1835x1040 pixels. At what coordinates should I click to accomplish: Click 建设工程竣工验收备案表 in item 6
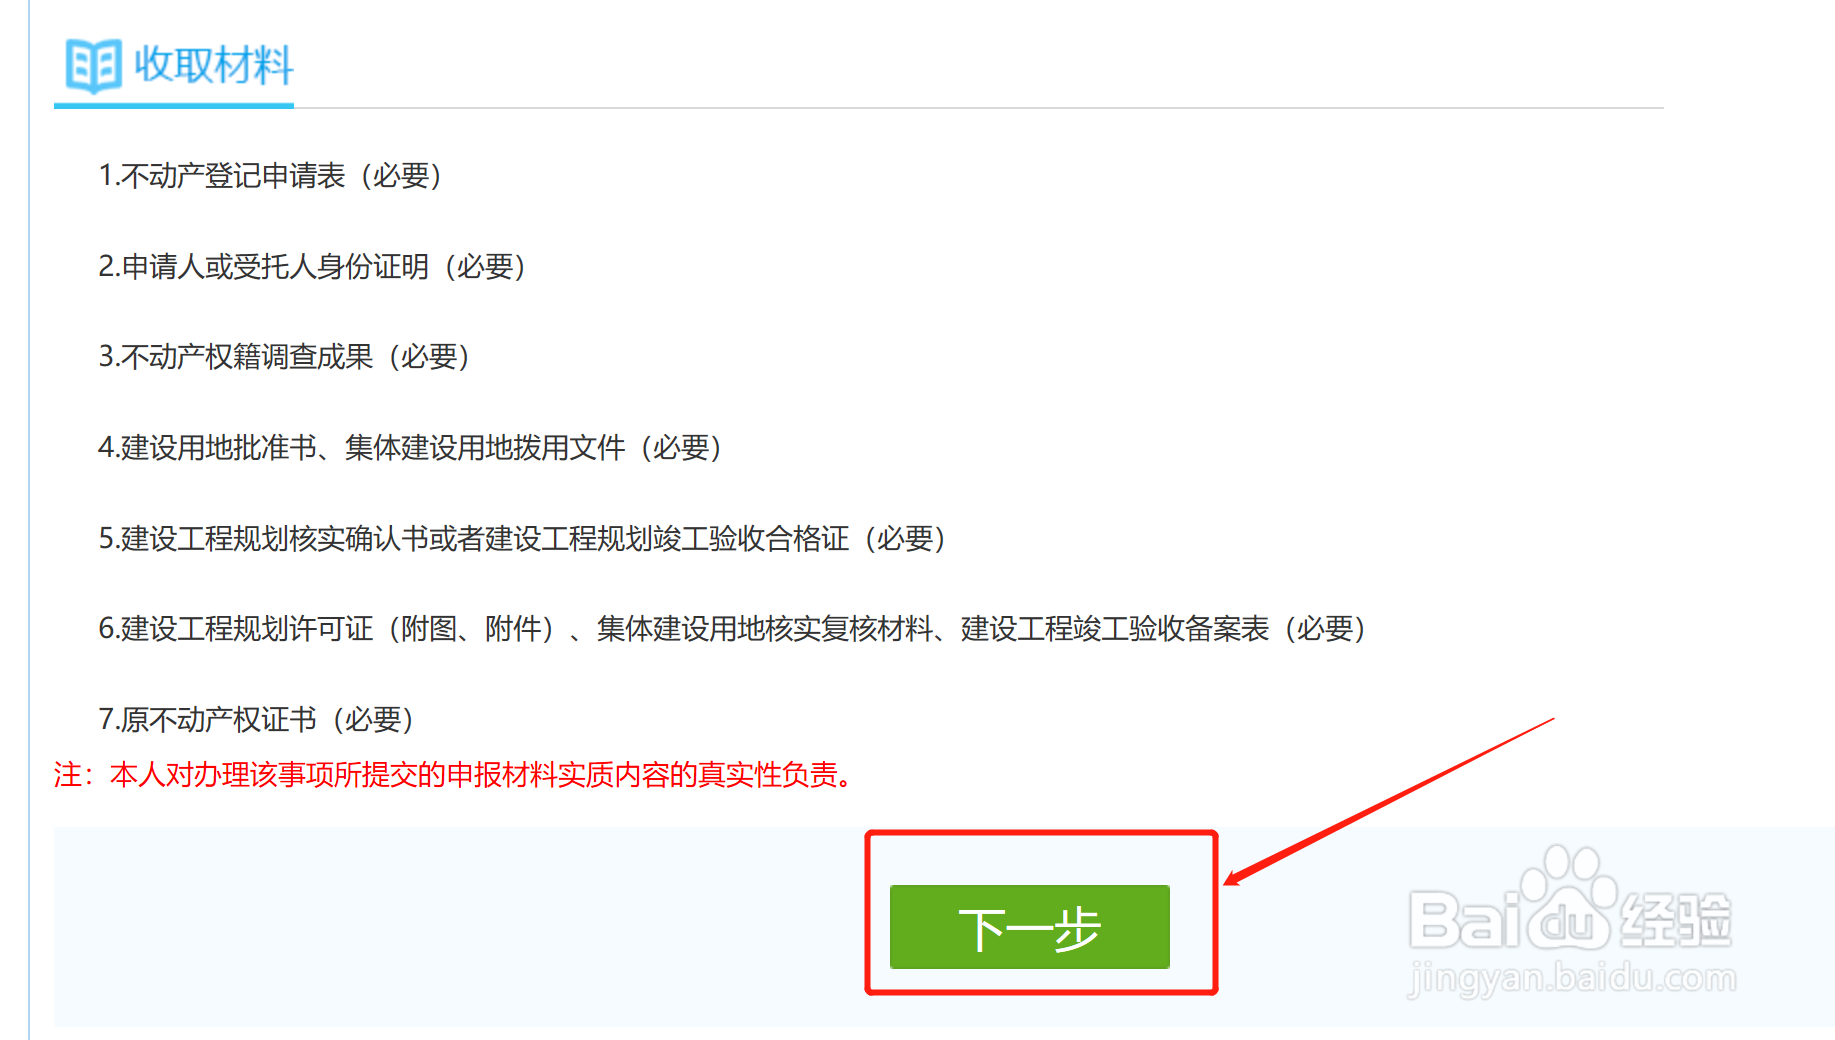coord(1115,629)
